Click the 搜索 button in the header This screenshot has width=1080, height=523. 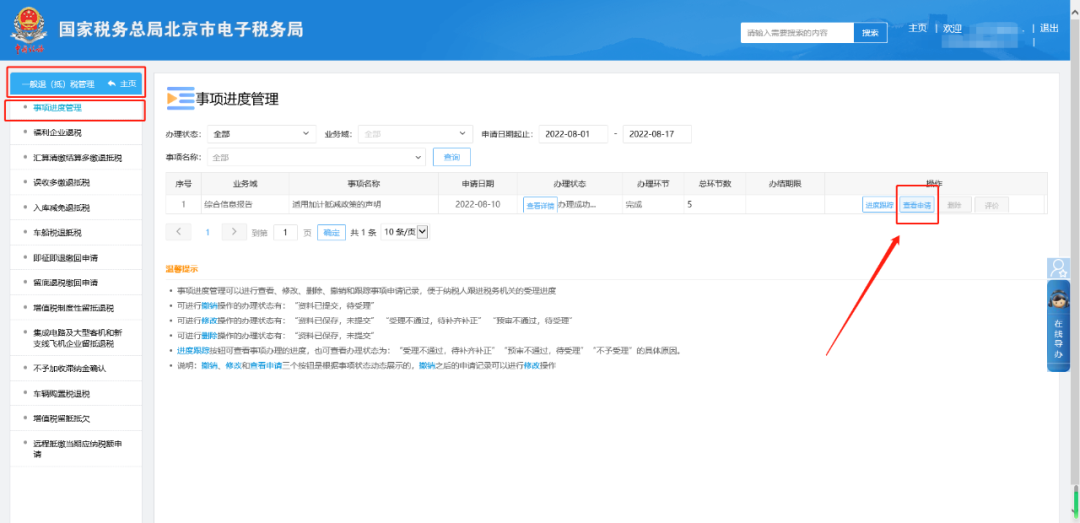pyautogui.click(x=870, y=32)
